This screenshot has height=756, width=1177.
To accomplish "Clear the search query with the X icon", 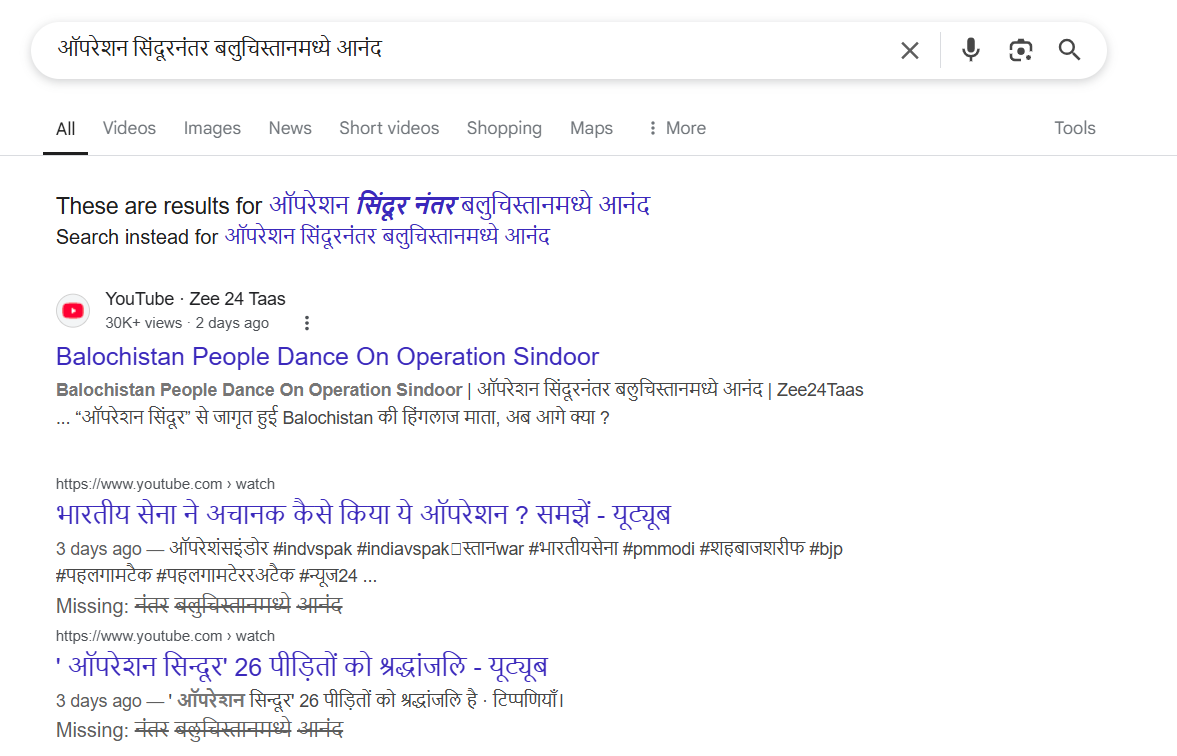I will (x=909, y=49).
